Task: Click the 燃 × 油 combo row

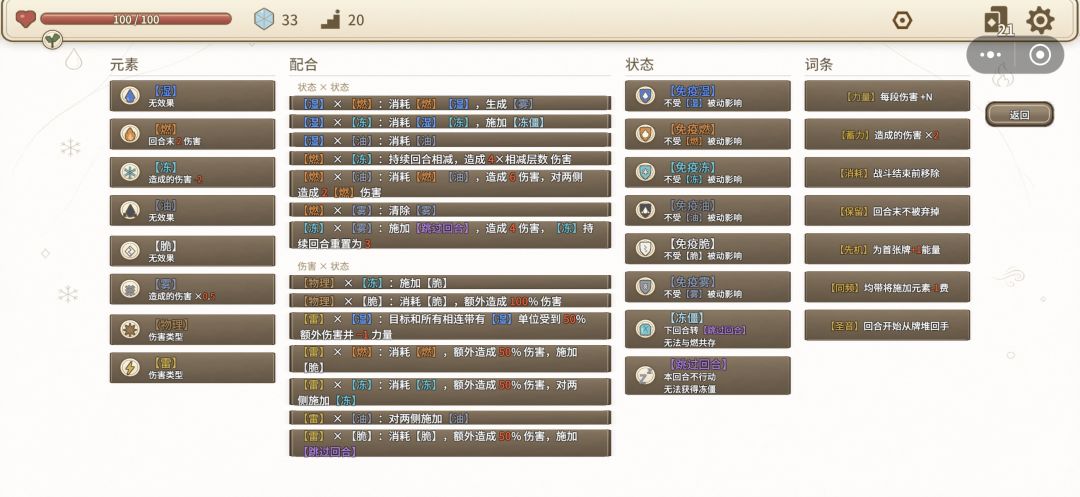Action: pos(450,184)
